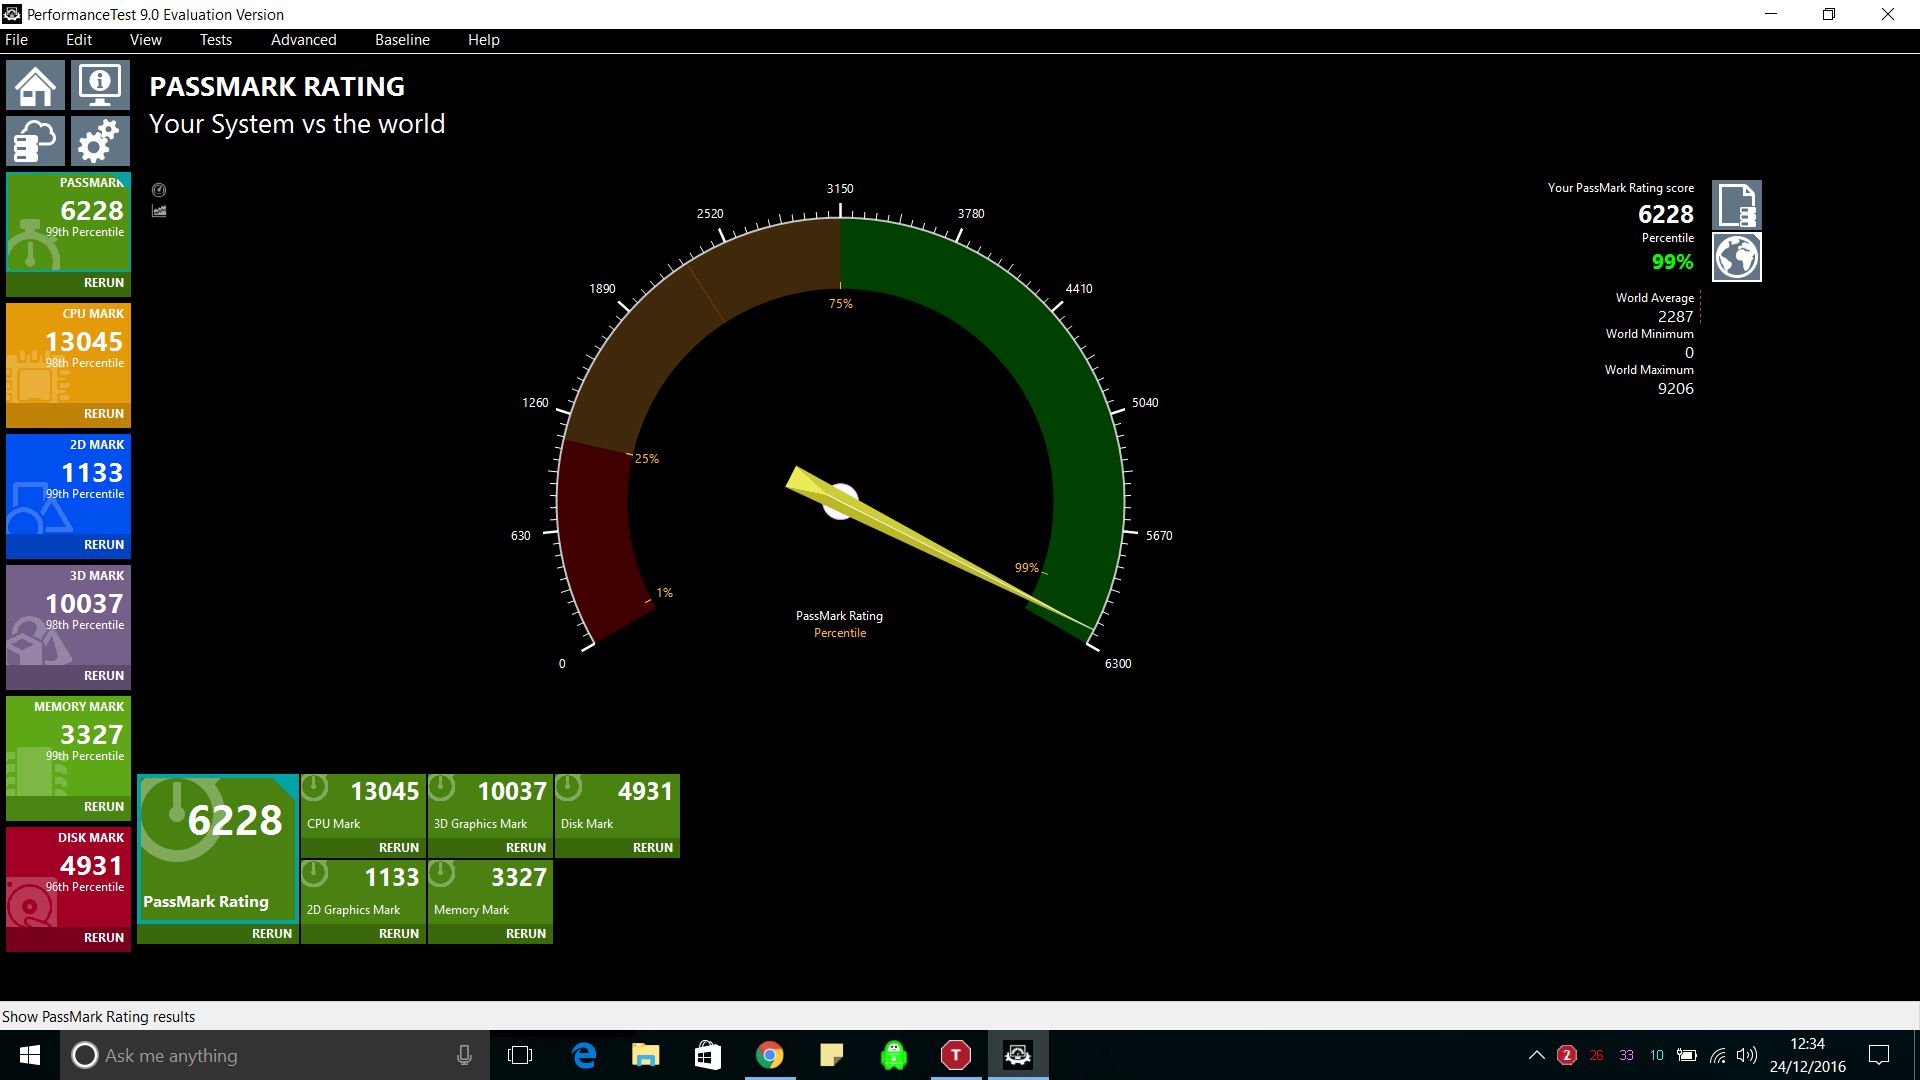This screenshot has width=1920, height=1080.
Task: Click the green 99% percentile value
Action: (1672, 262)
